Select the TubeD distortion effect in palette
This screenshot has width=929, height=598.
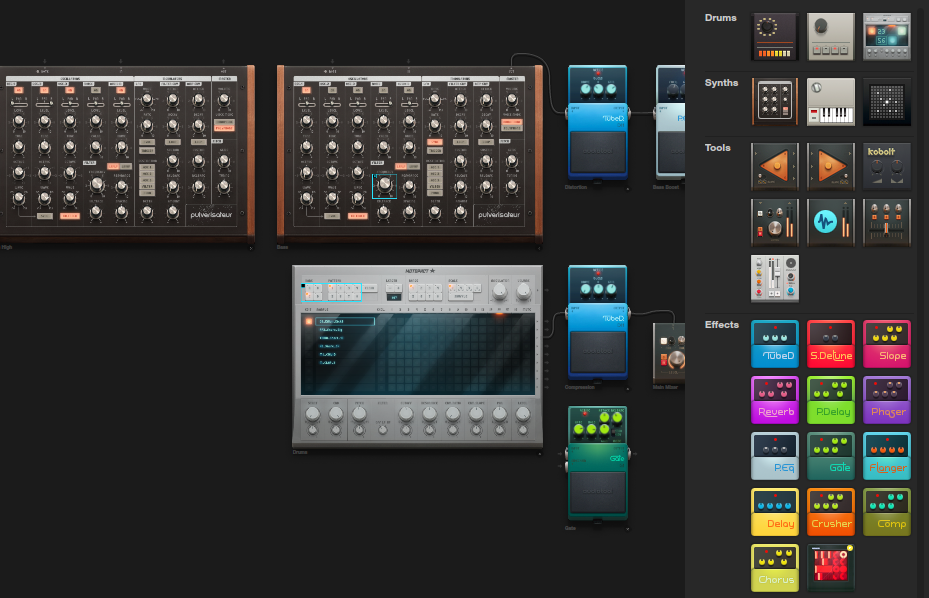775,345
